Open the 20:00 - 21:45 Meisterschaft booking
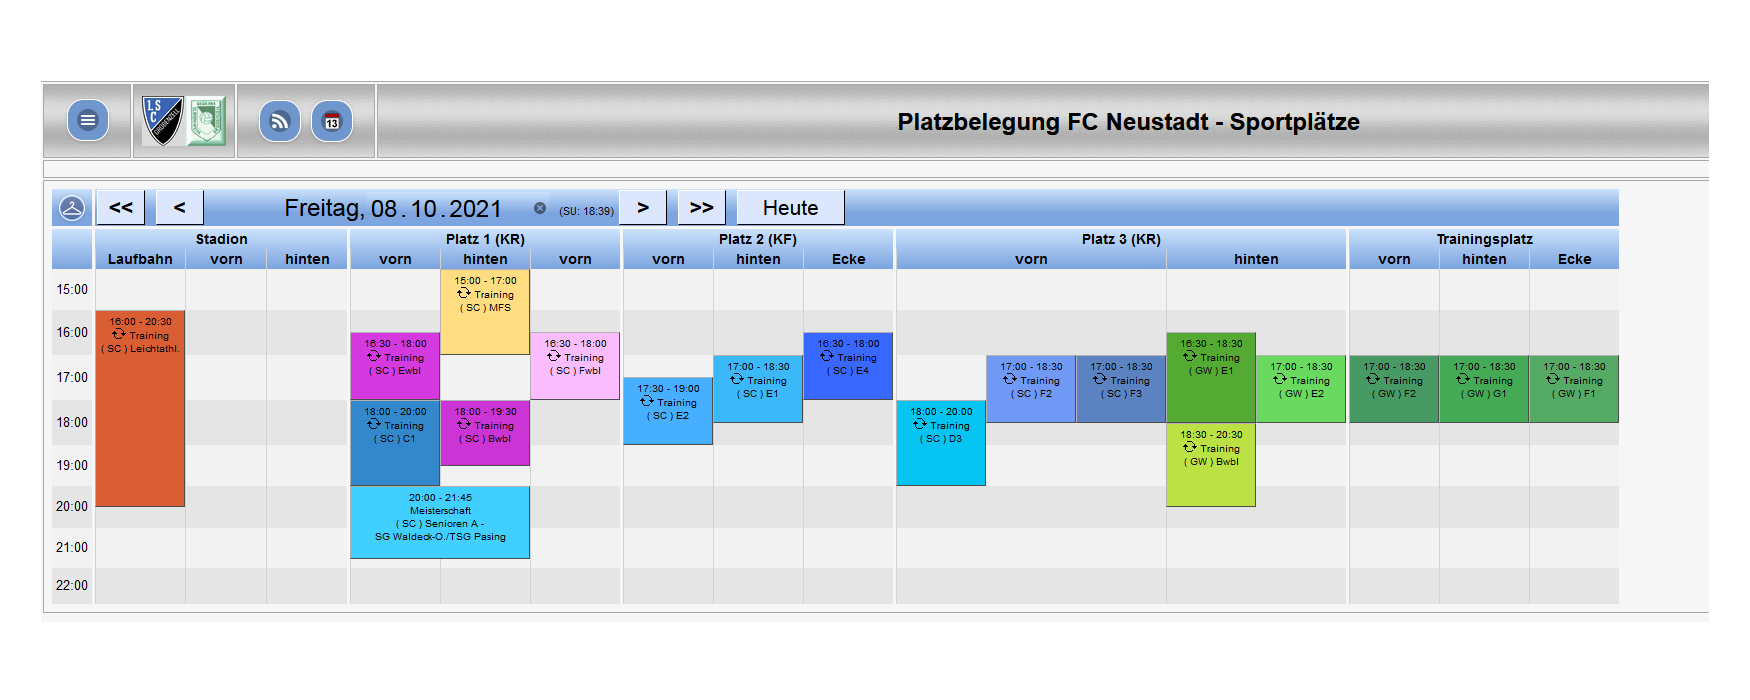This screenshot has width=1750, height=700. click(440, 522)
